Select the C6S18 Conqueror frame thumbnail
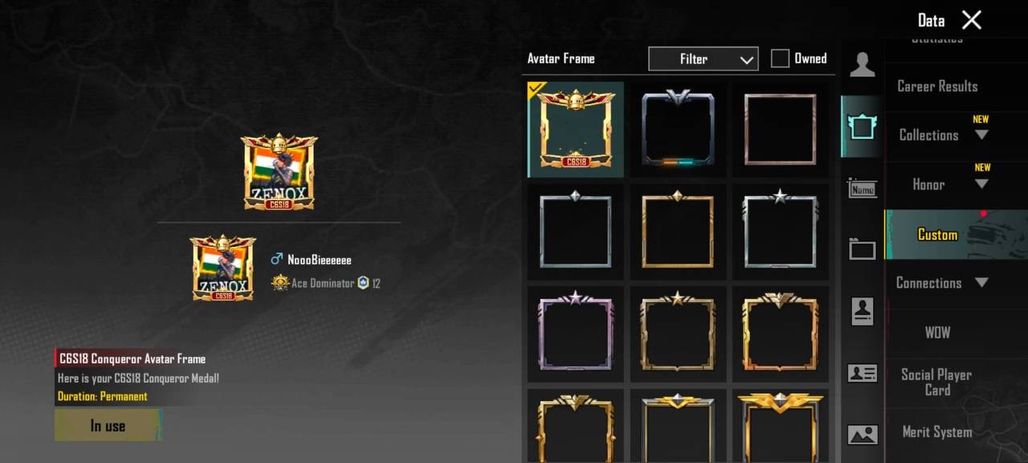Viewport: 1028px width, 463px height. (576, 129)
